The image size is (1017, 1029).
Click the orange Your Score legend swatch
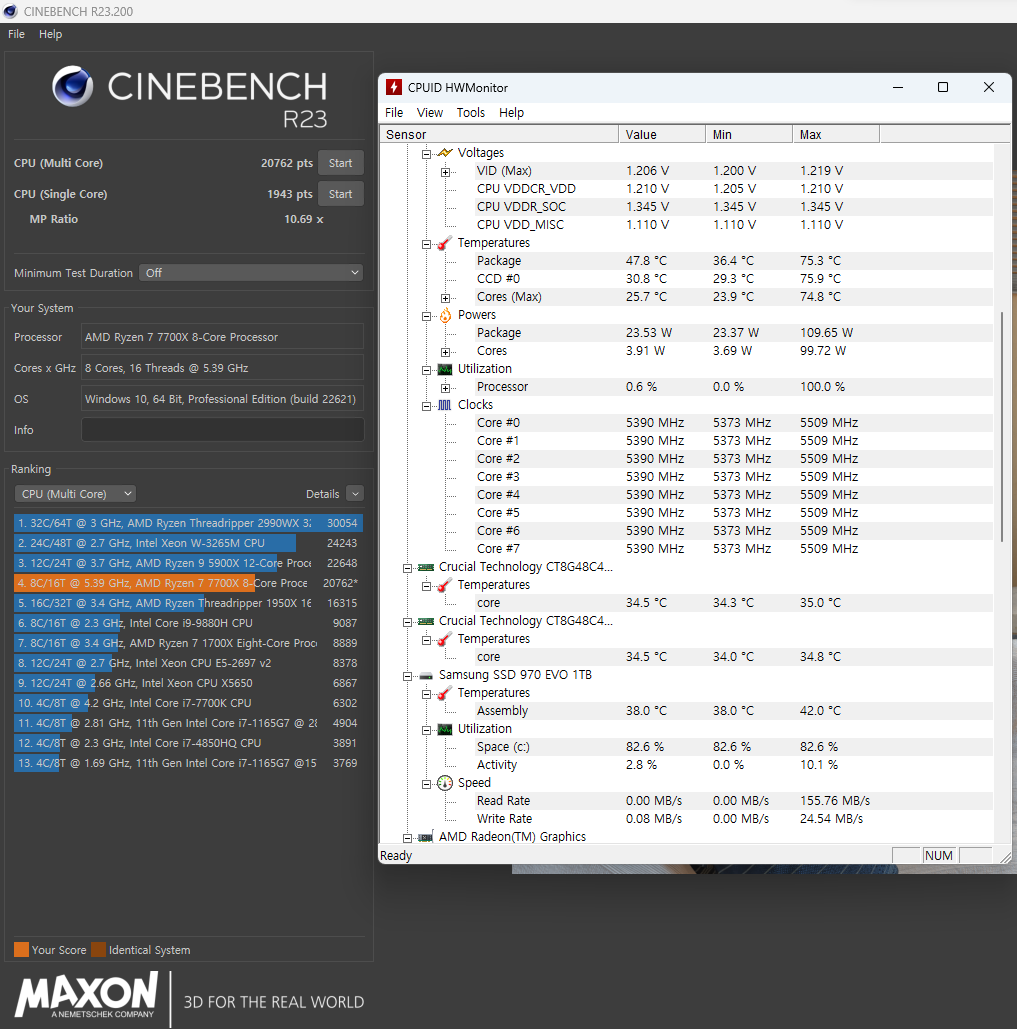22,950
